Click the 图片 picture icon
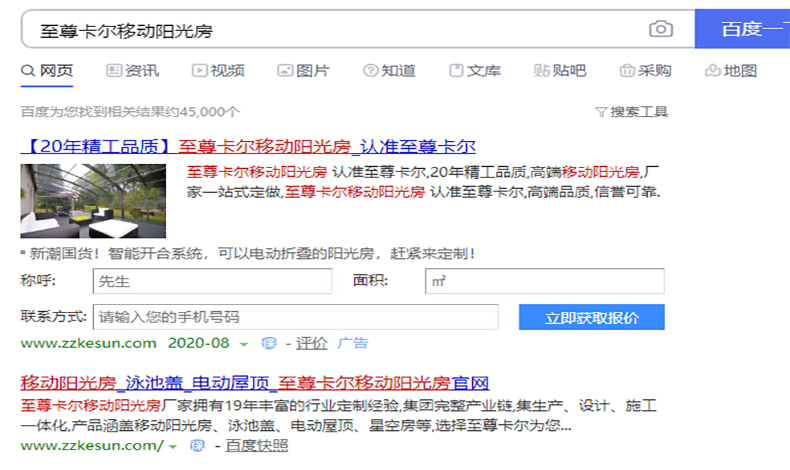Viewport: 790px width, 470px height. pyautogui.click(x=285, y=71)
